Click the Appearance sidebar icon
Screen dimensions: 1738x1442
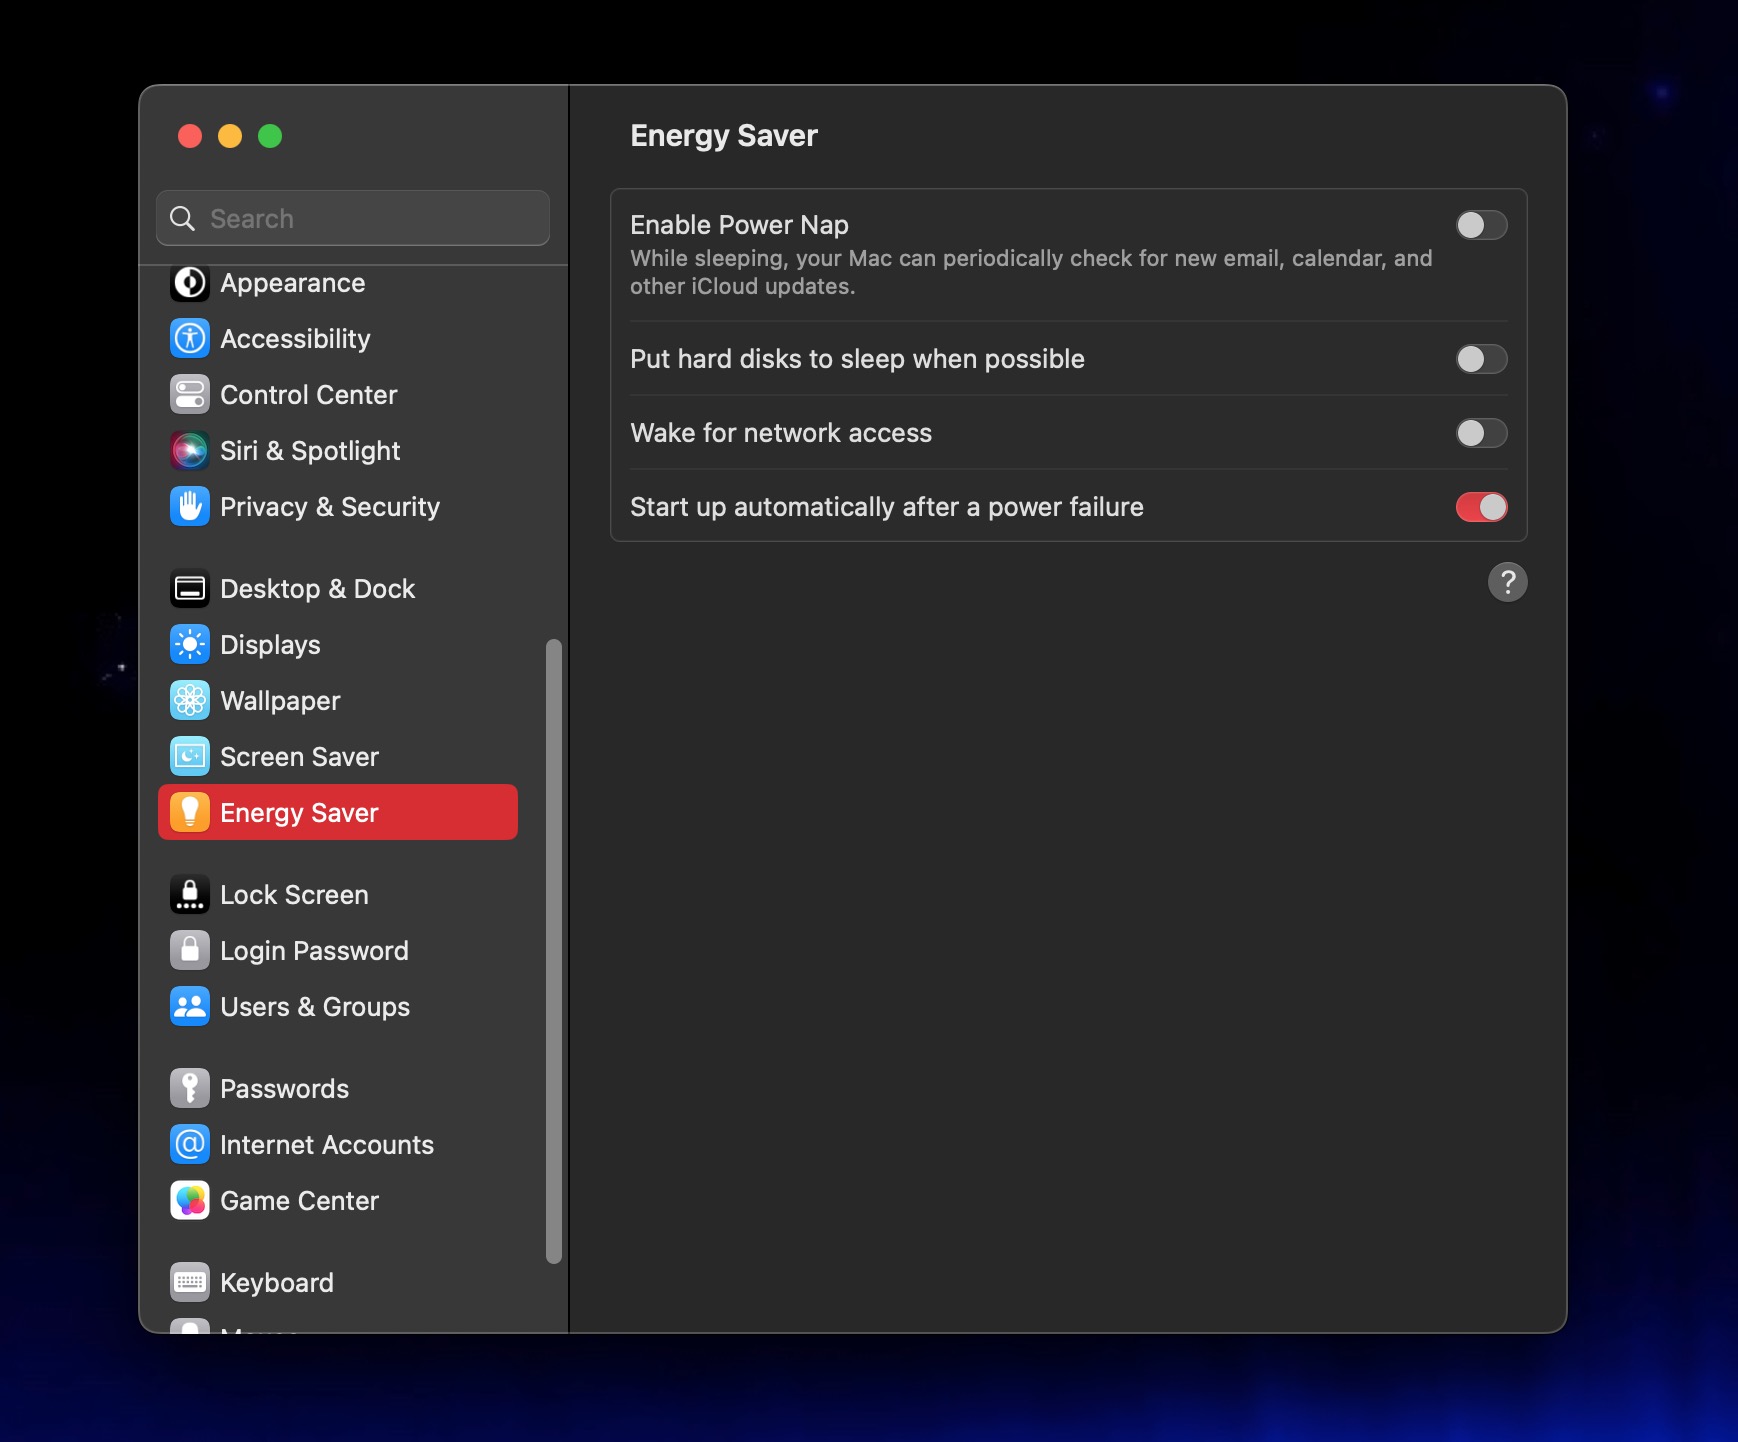click(190, 283)
